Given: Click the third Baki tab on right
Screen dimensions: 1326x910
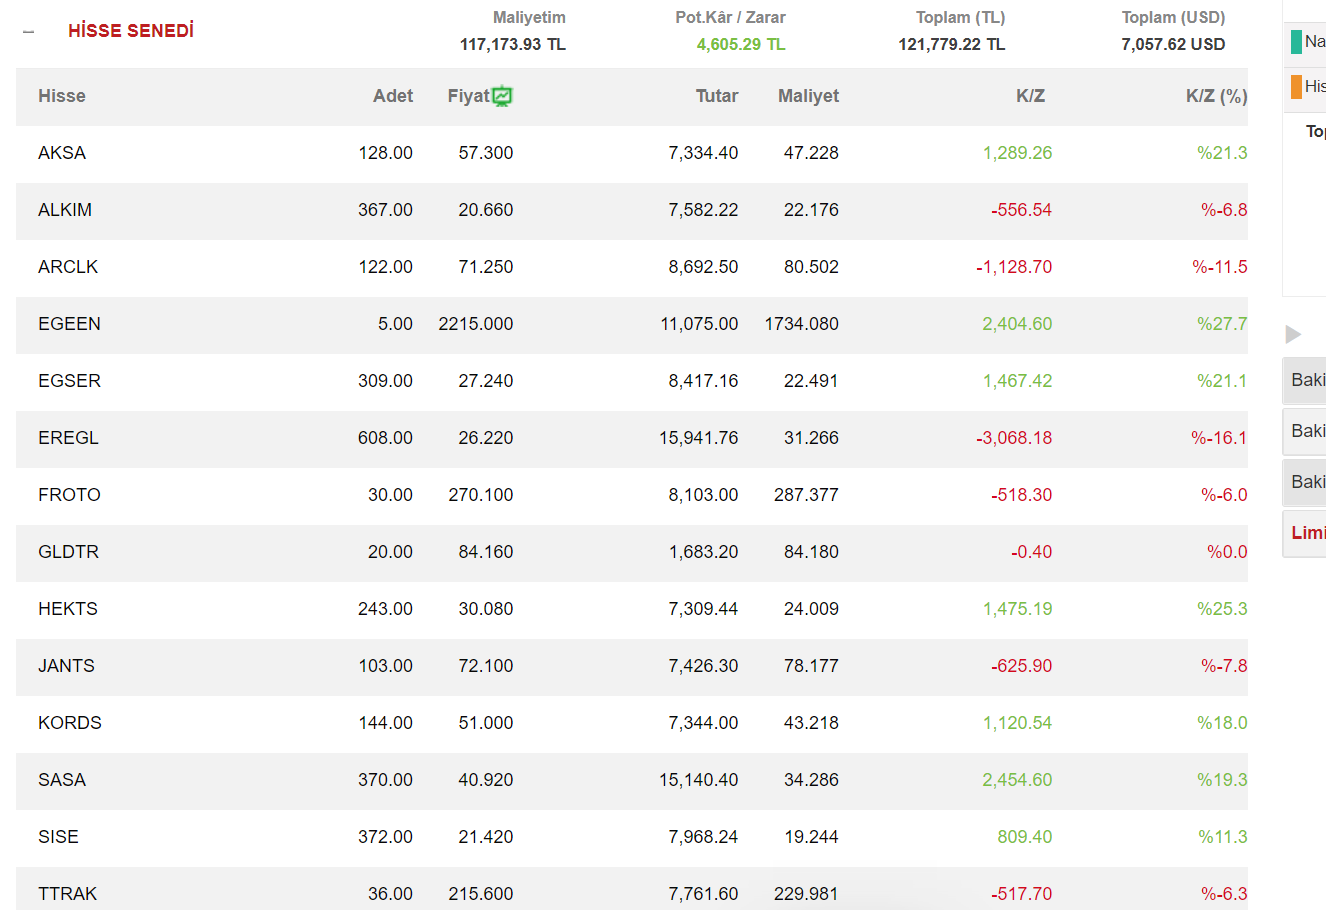Looking at the screenshot, I should (x=1305, y=482).
